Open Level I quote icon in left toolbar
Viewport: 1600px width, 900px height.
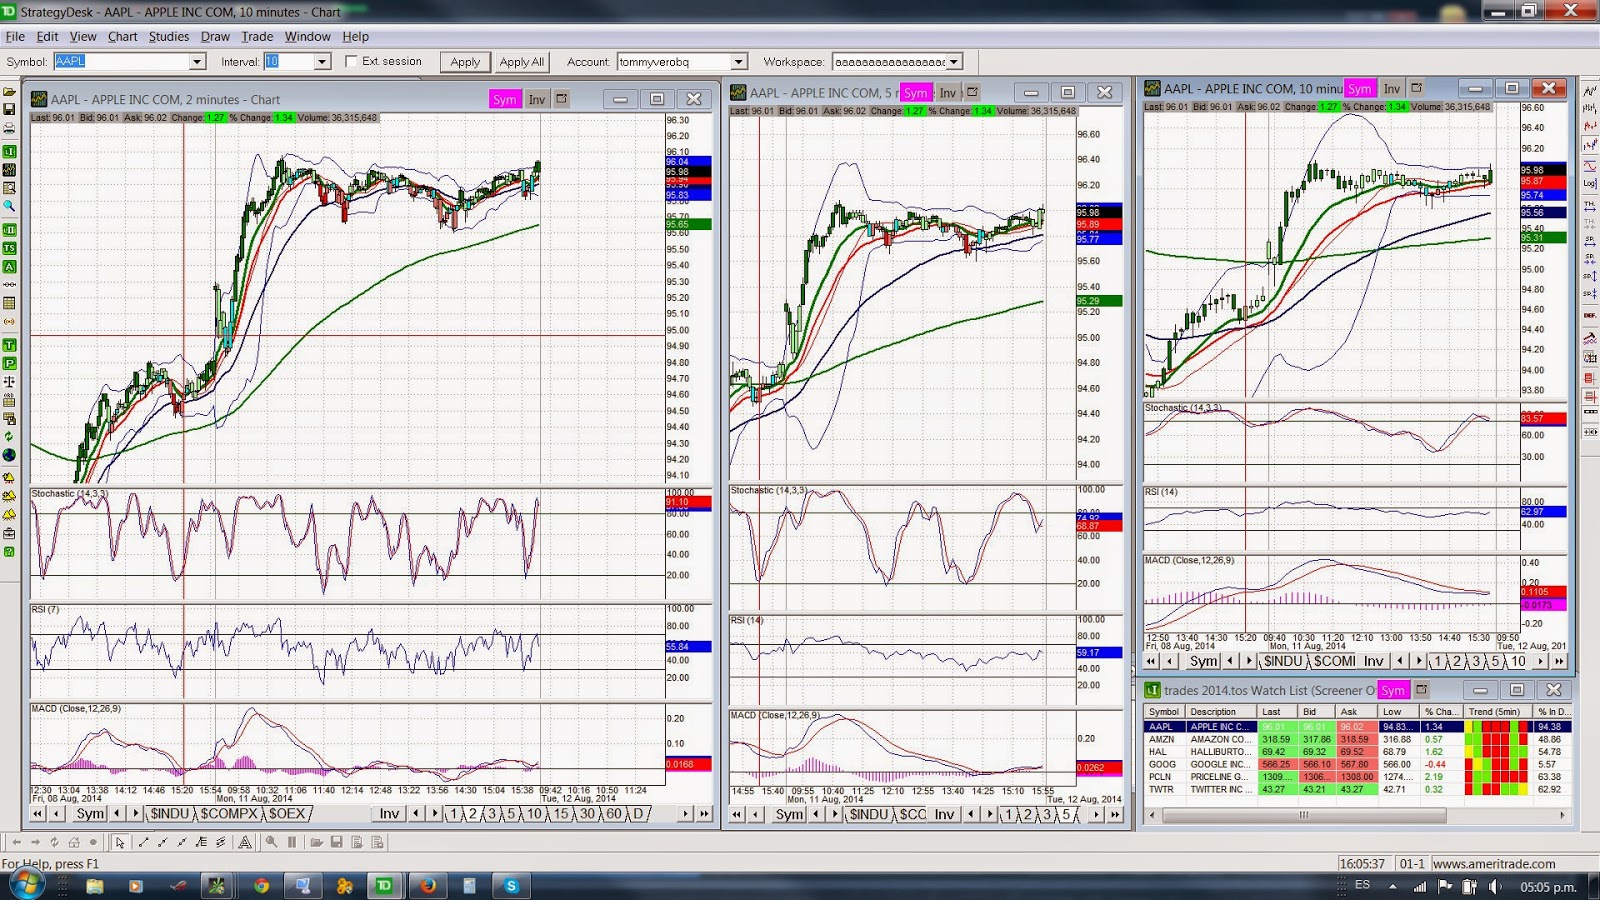coord(9,151)
